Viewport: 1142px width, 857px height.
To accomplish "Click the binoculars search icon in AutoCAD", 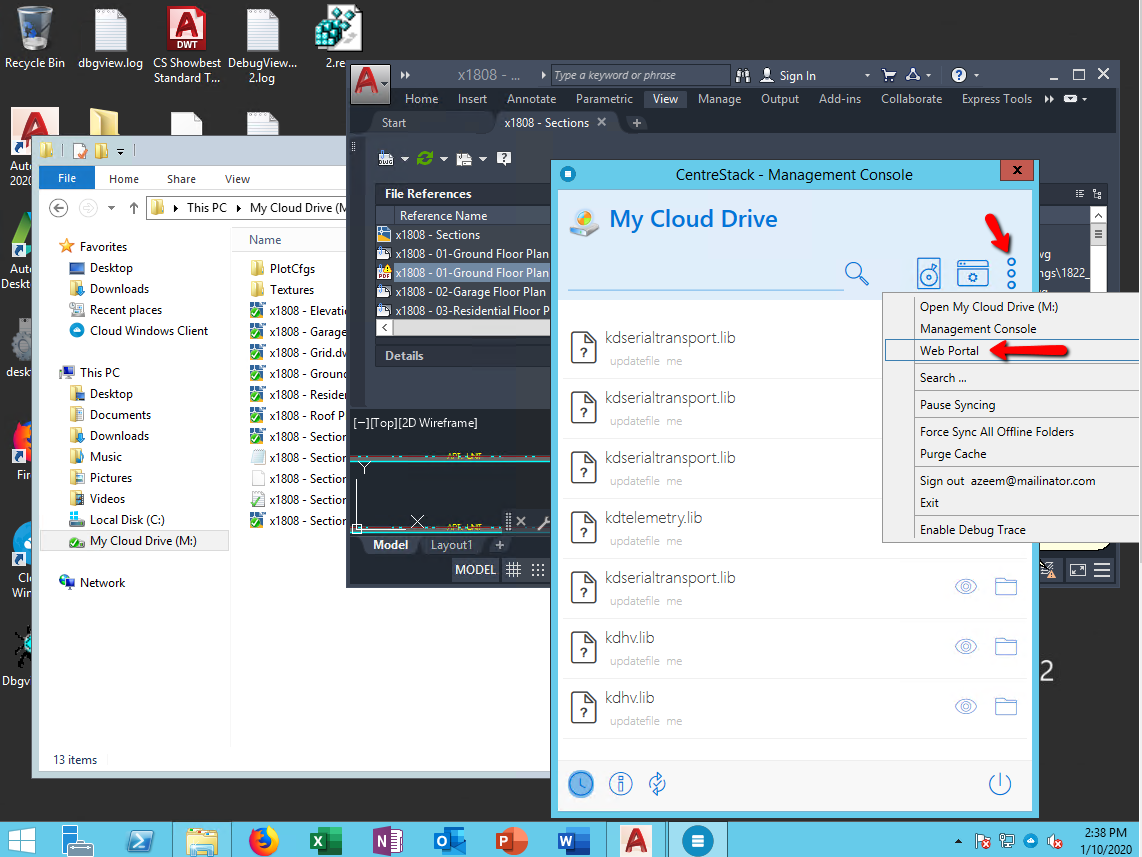I will pos(743,75).
